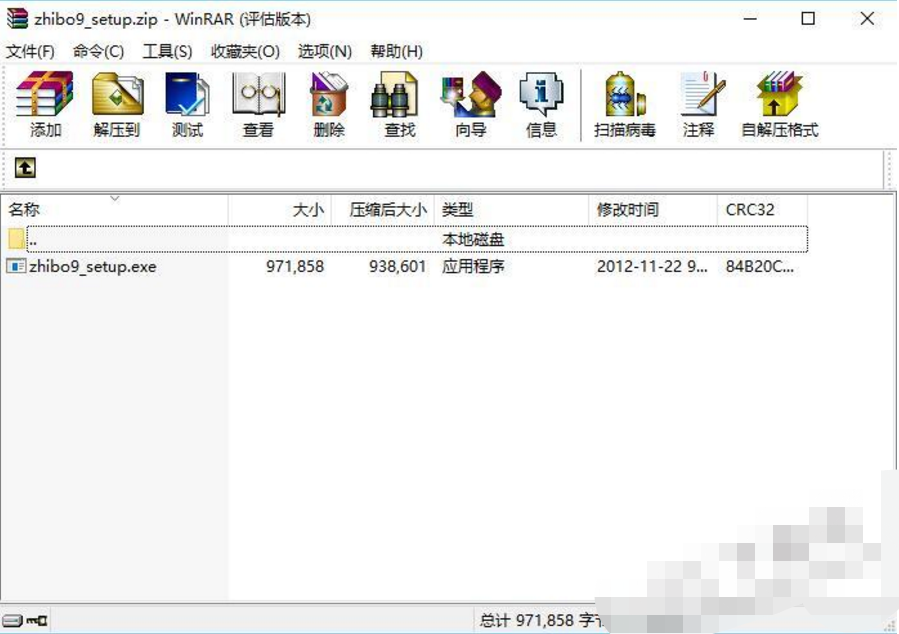Click the 938,601 packed size value
The image size is (899, 634).
[x=397, y=267]
